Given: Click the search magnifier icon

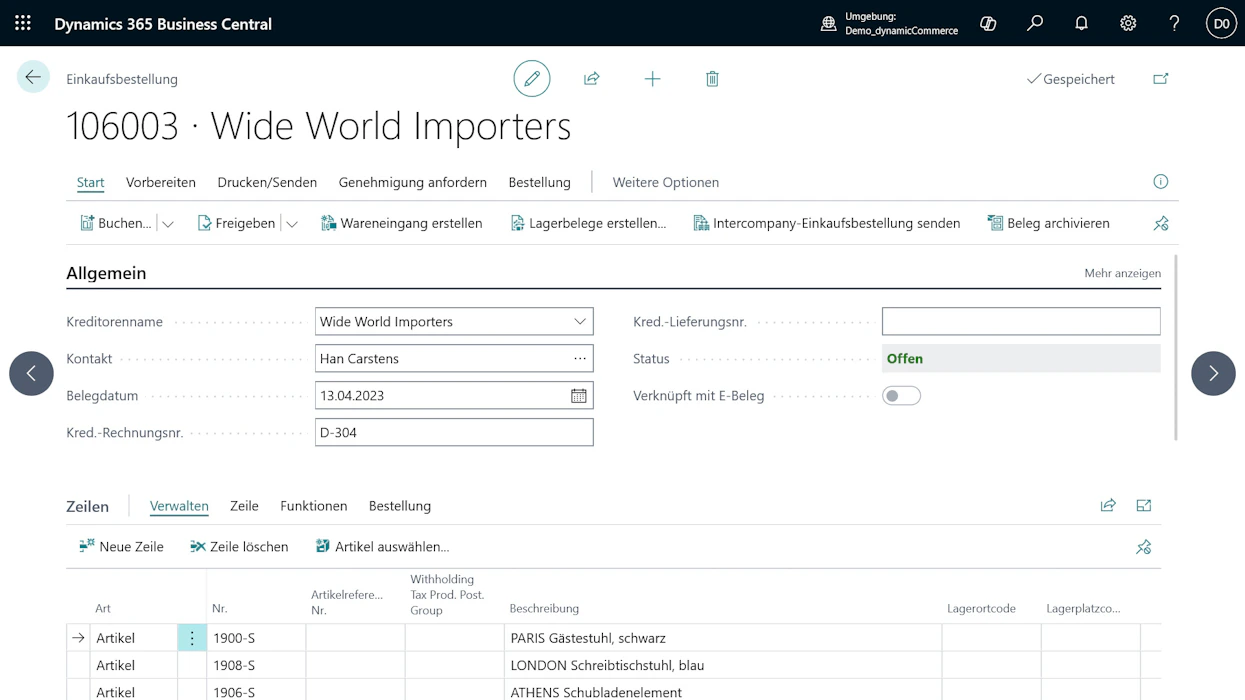Looking at the screenshot, I should click(1035, 23).
